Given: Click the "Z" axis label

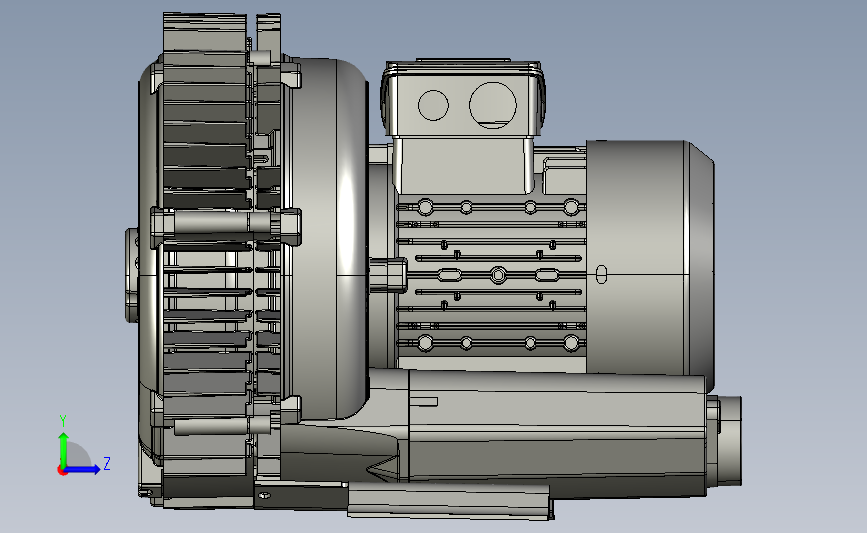Looking at the screenshot, I should coord(107,463).
